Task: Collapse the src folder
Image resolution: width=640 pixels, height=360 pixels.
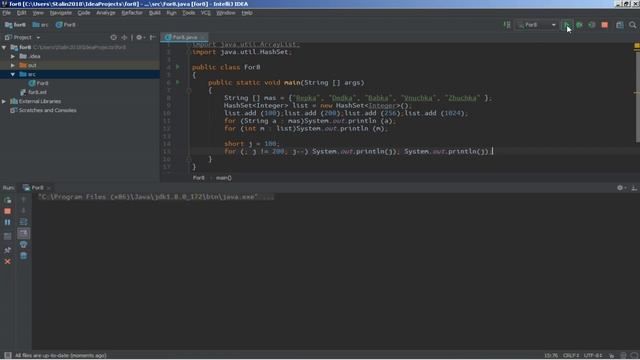Action: 13,74
